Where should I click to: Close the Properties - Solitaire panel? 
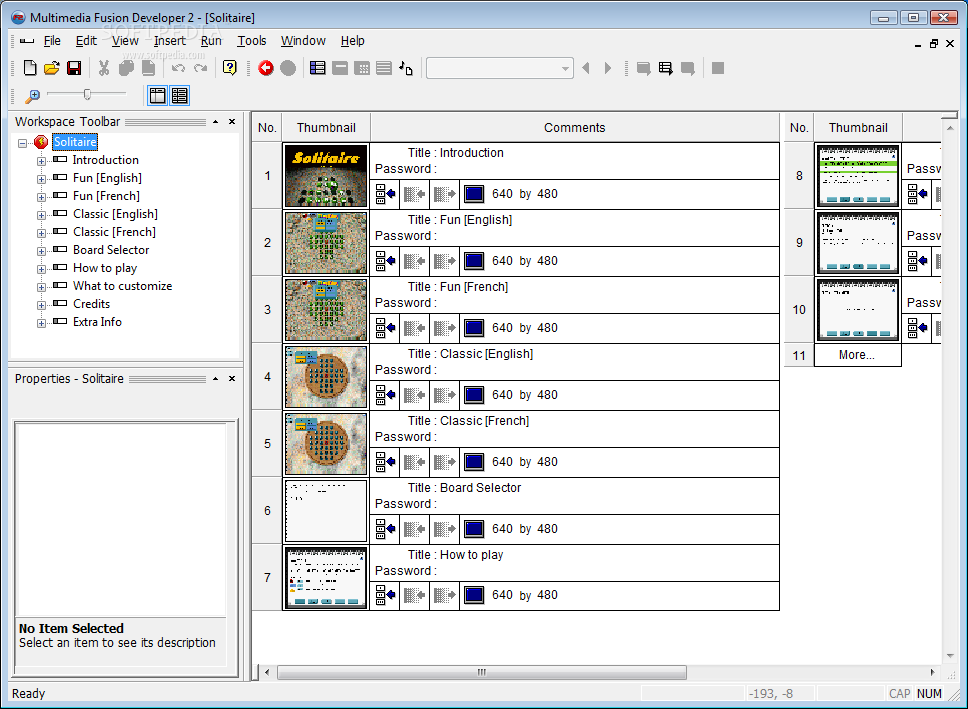pyautogui.click(x=232, y=379)
